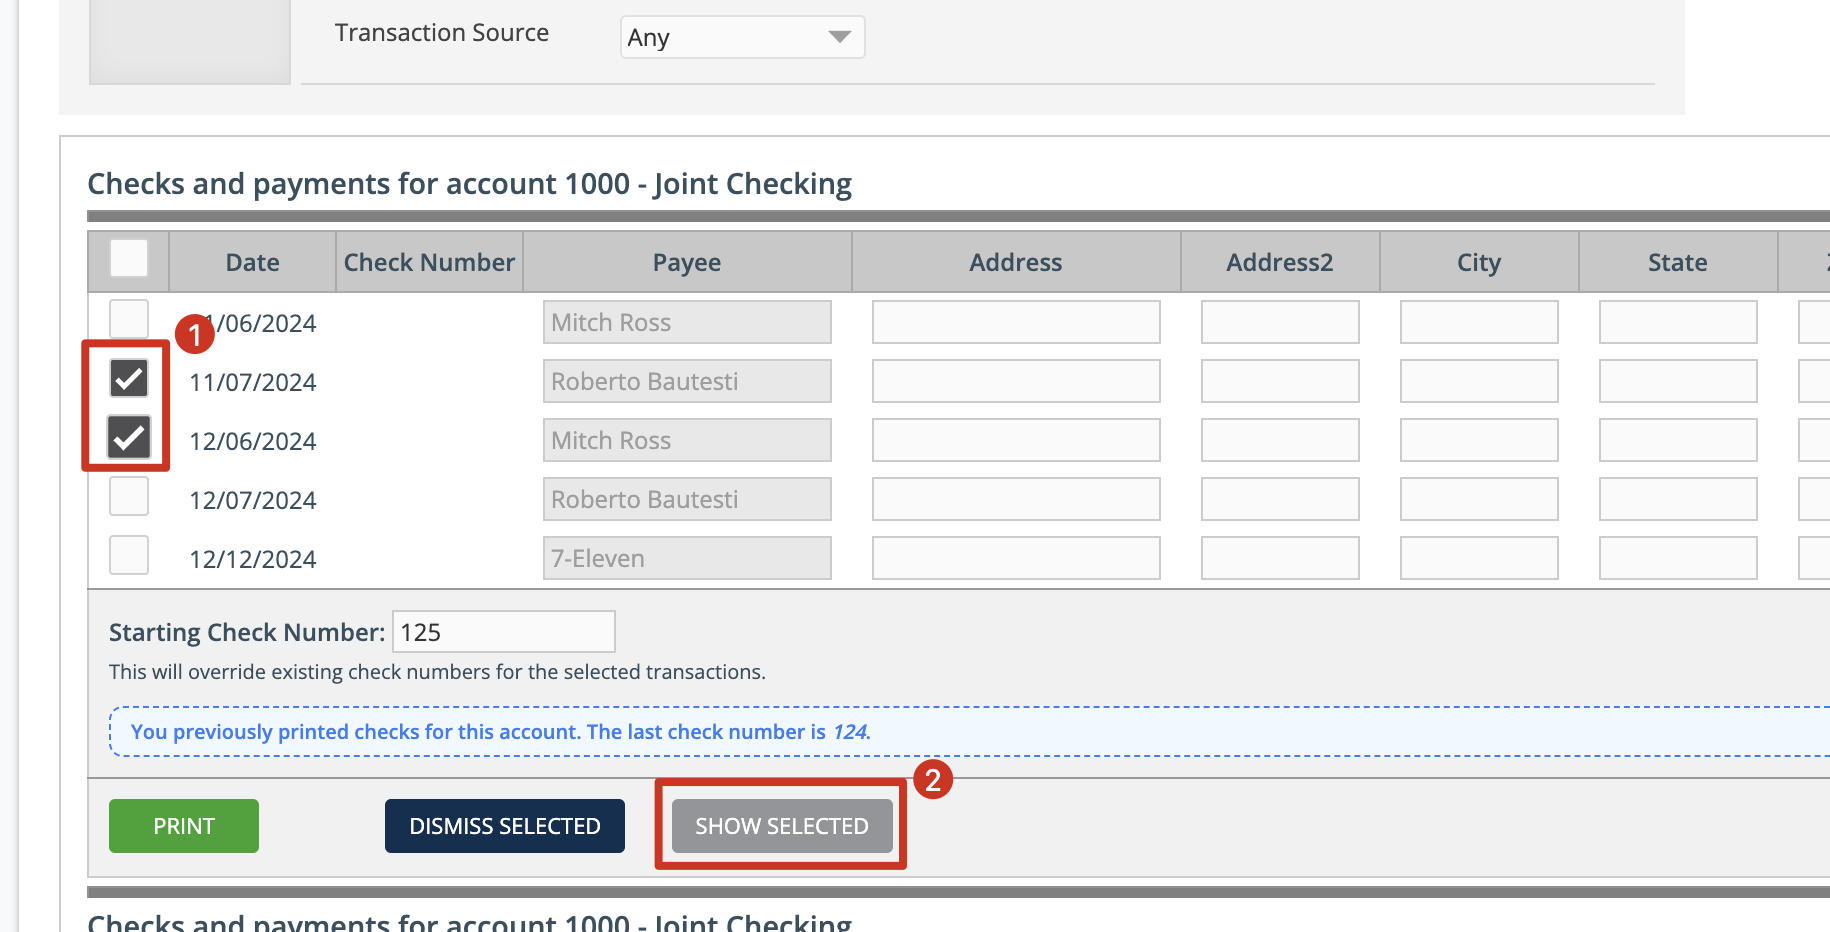1830x932 pixels.
Task: Click the State field for 11/07/2024 row
Action: 1678,381
